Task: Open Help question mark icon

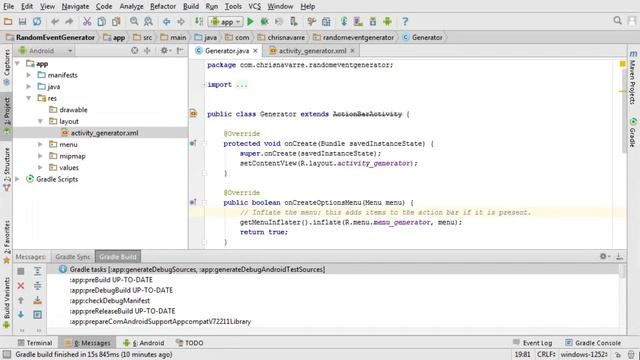Action: (x=405, y=22)
